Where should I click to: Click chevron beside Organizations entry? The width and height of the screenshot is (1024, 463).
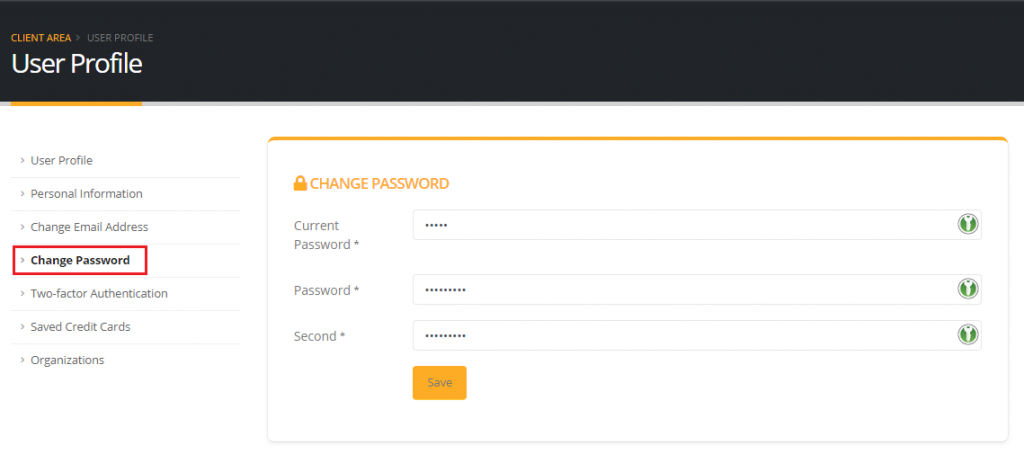[x=22, y=359]
